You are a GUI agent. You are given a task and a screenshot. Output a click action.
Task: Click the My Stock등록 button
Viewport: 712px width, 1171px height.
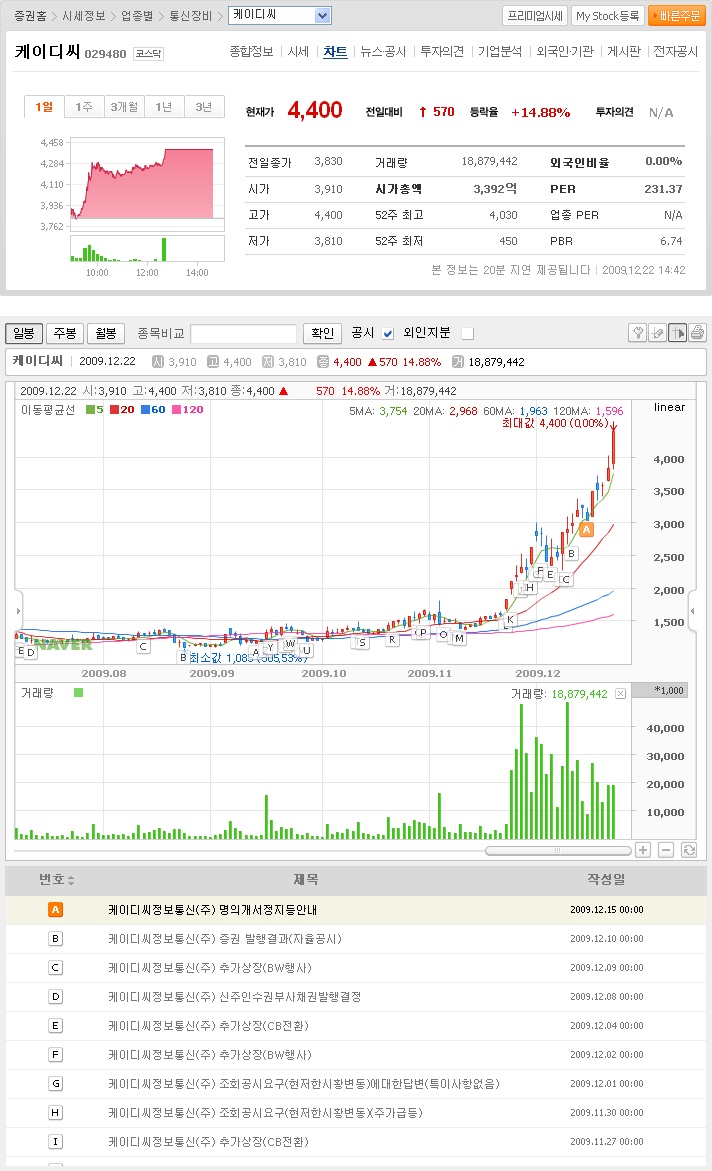[x=607, y=16]
